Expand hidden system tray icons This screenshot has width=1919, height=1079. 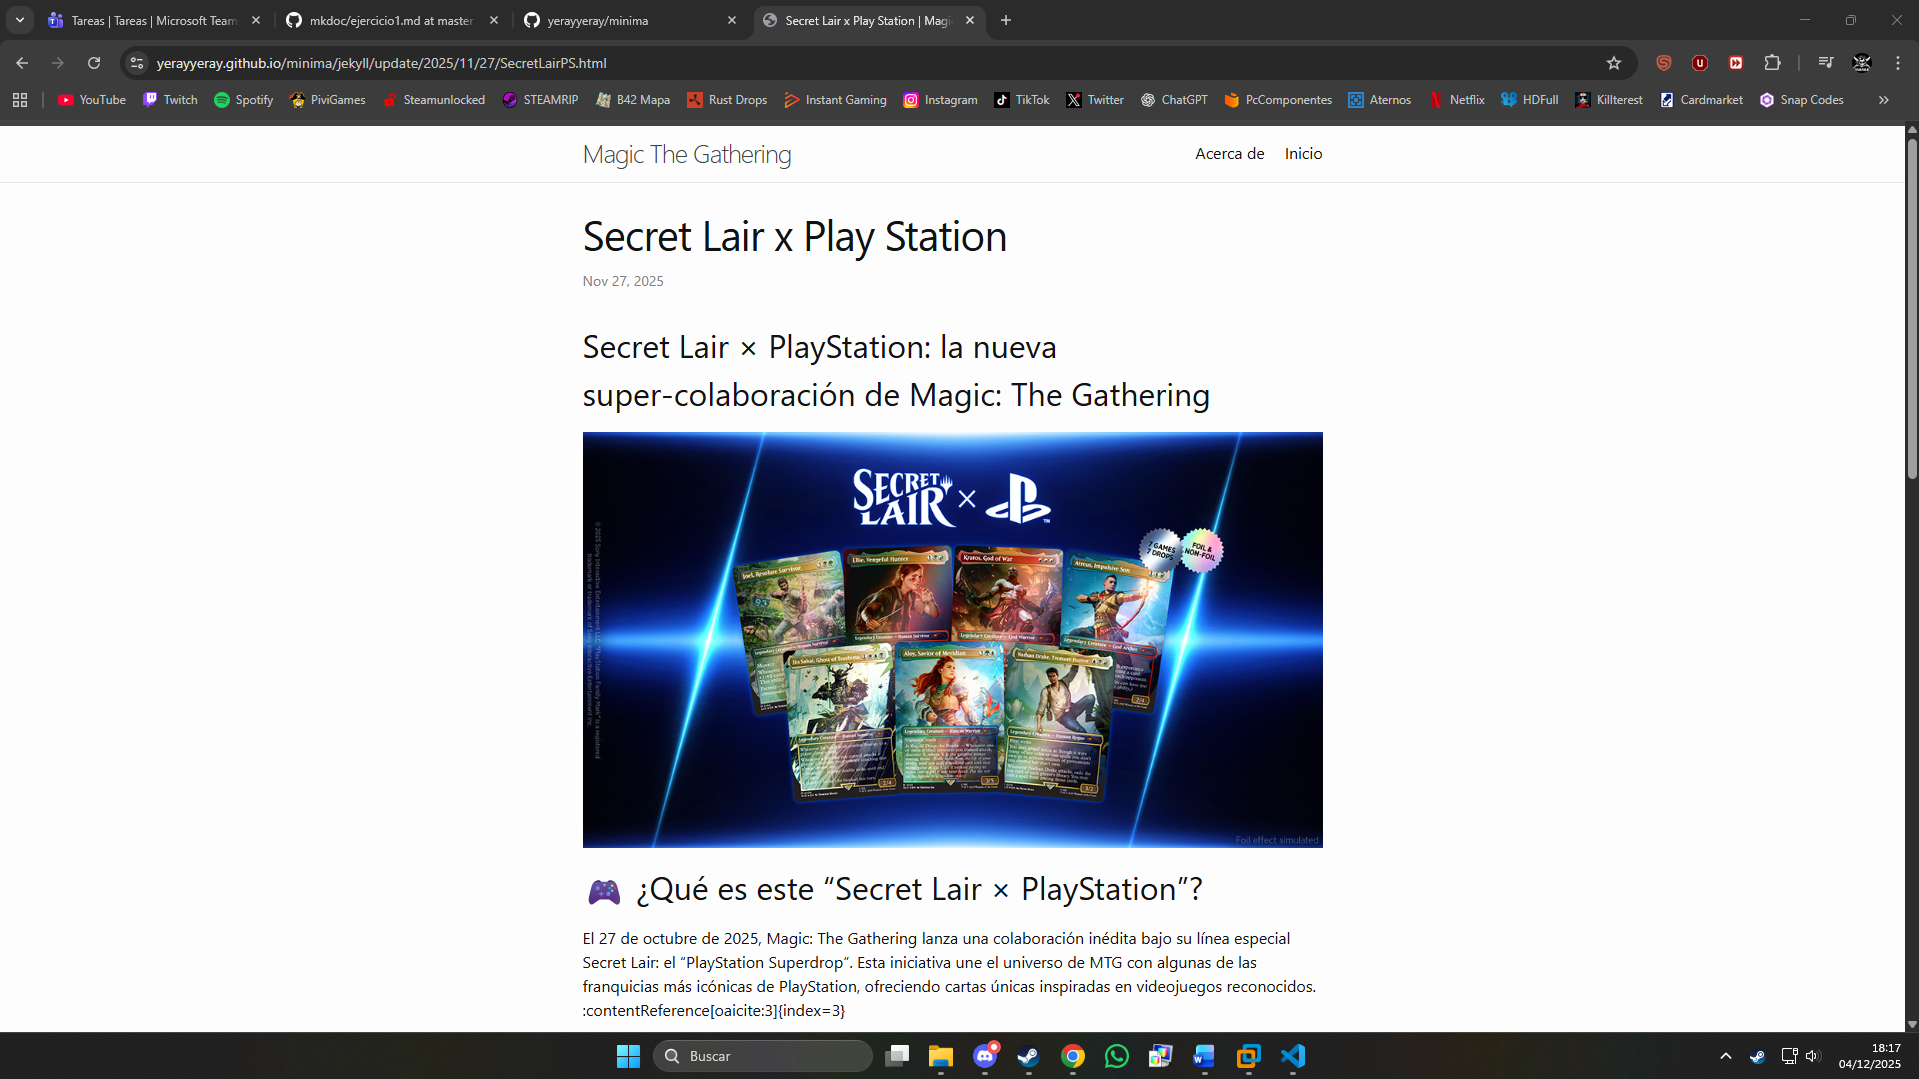click(x=1725, y=1056)
